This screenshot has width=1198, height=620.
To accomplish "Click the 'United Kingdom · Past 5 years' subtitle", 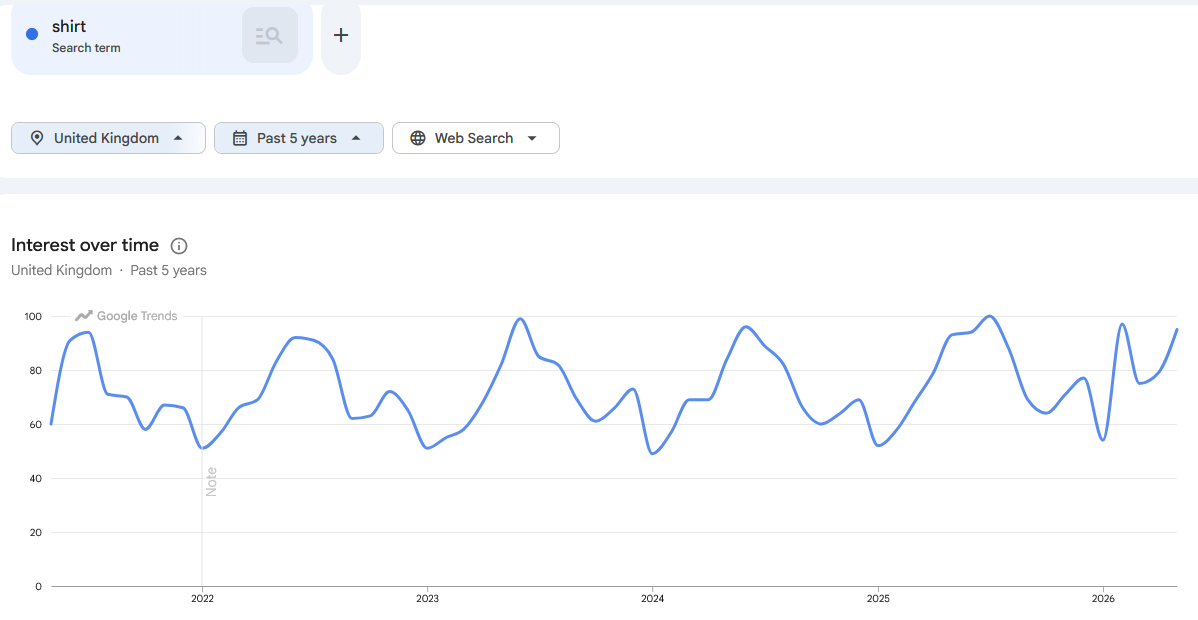I will click(x=108, y=271).
